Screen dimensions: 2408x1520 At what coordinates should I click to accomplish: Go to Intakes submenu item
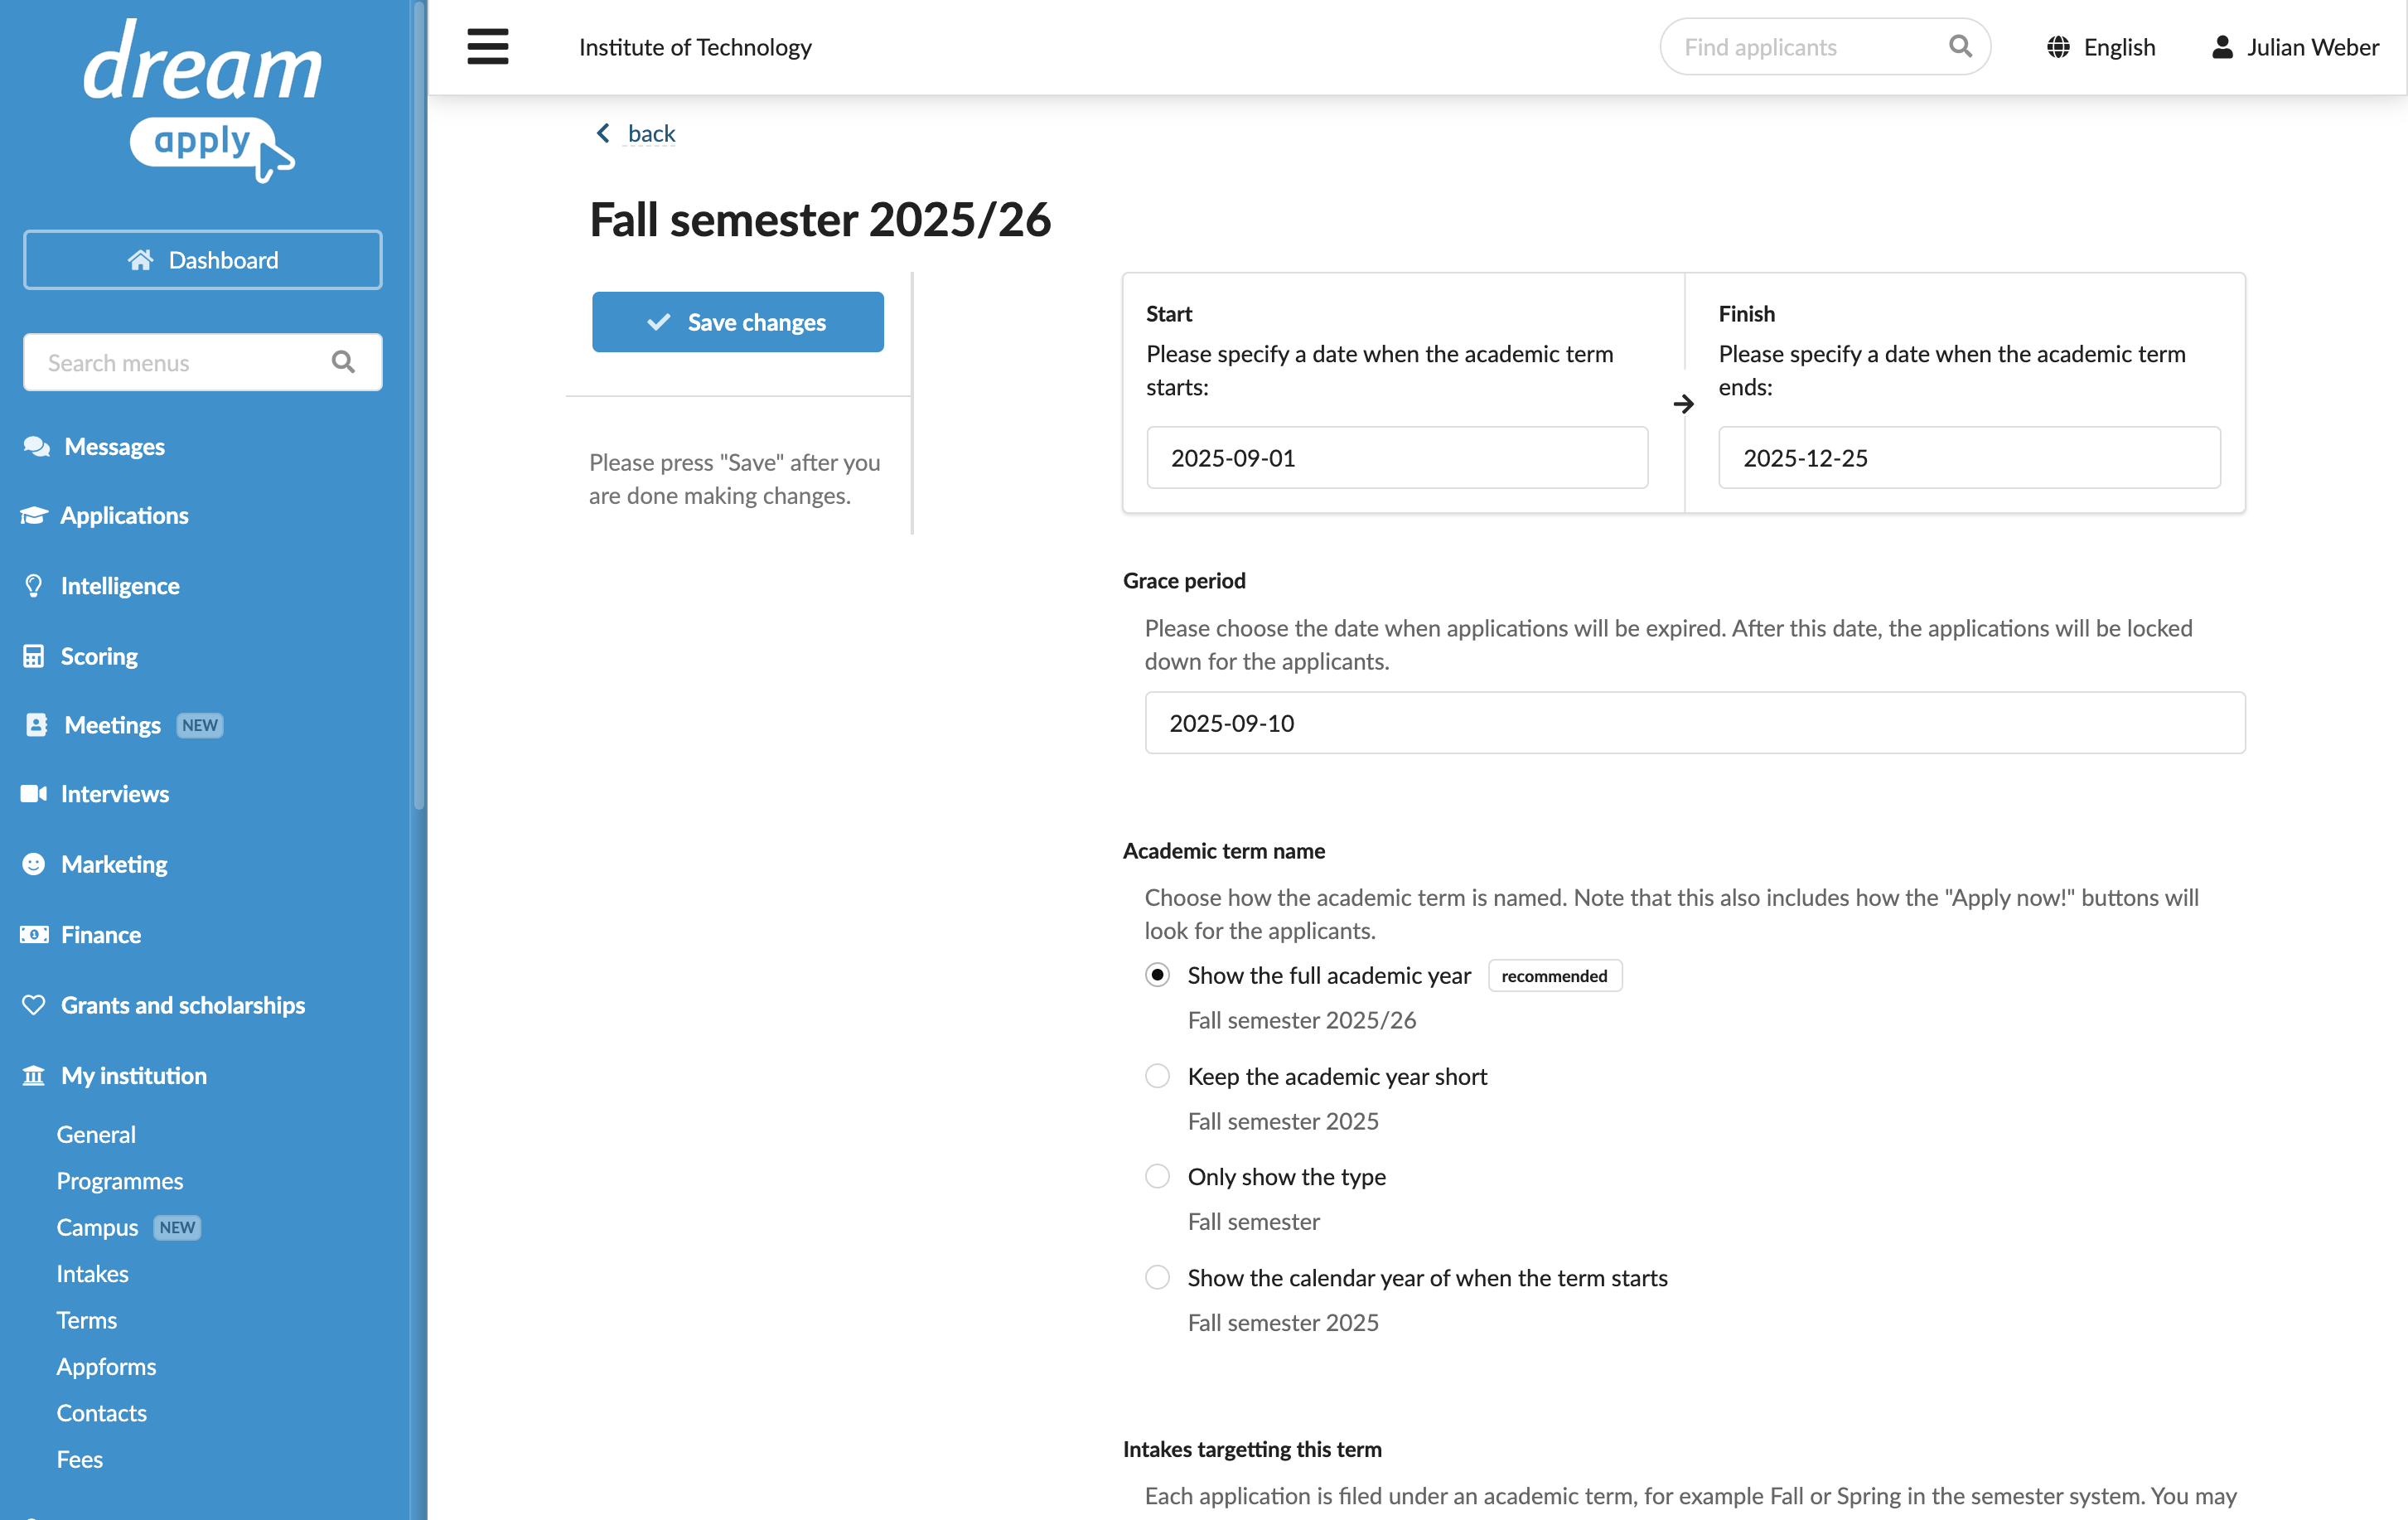point(92,1273)
